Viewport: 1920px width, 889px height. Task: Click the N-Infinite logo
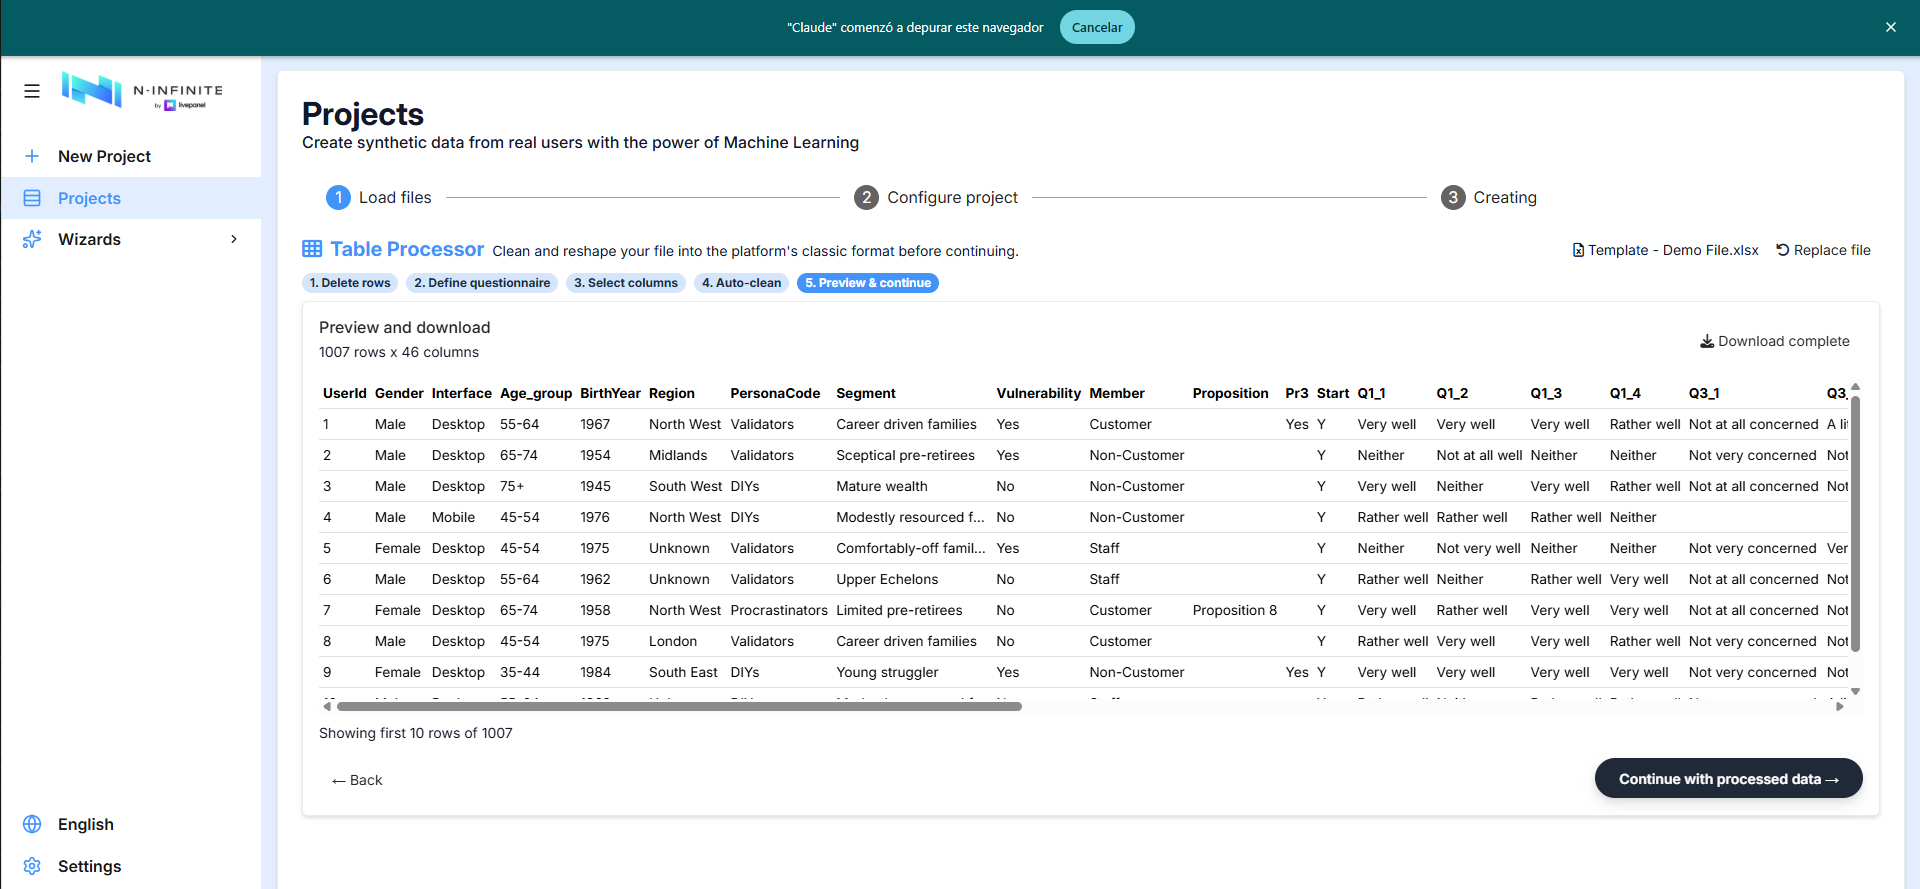click(142, 91)
